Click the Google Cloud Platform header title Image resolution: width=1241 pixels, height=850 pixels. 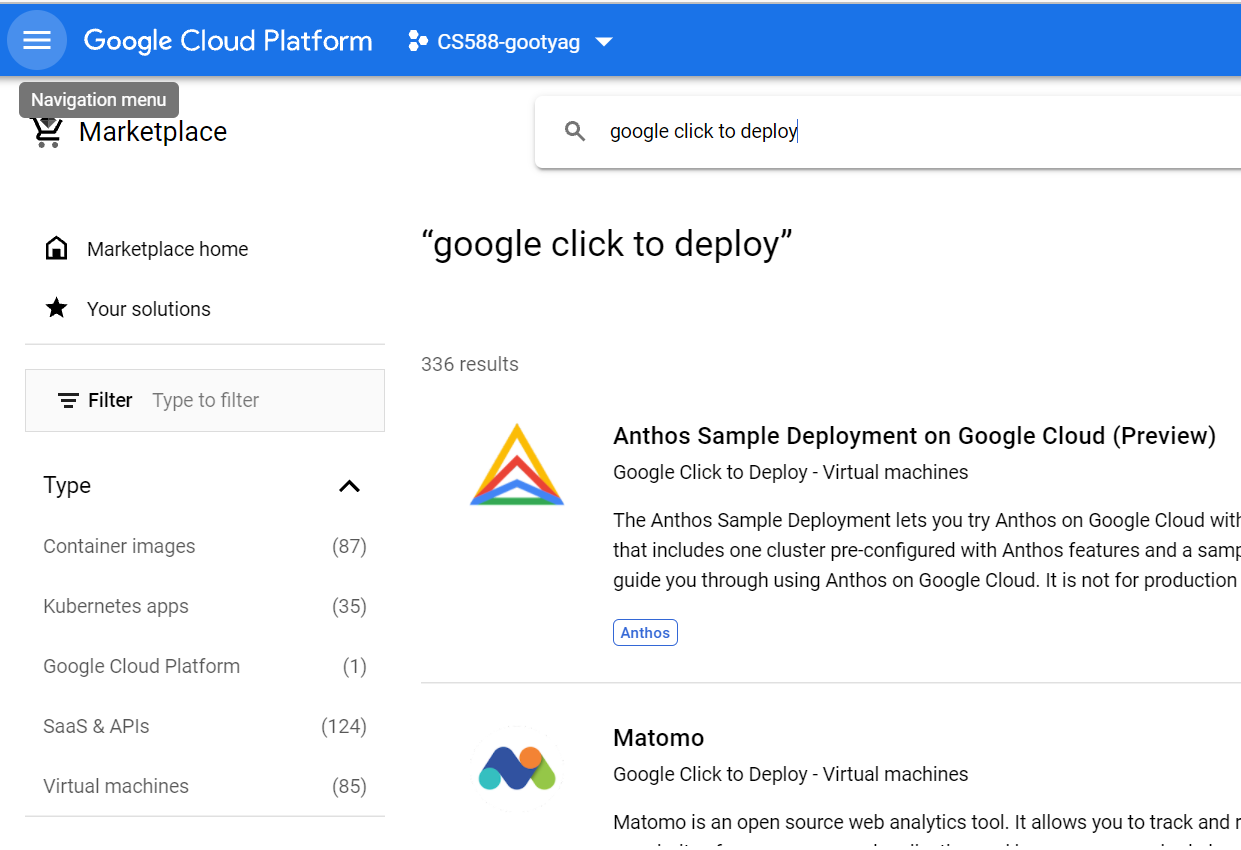[228, 41]
